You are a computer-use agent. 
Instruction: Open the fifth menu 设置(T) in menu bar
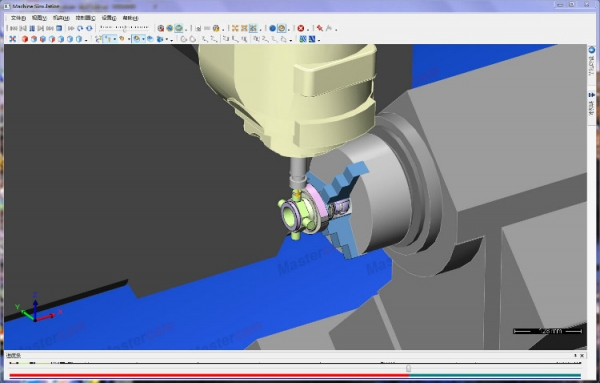[109, 18]
